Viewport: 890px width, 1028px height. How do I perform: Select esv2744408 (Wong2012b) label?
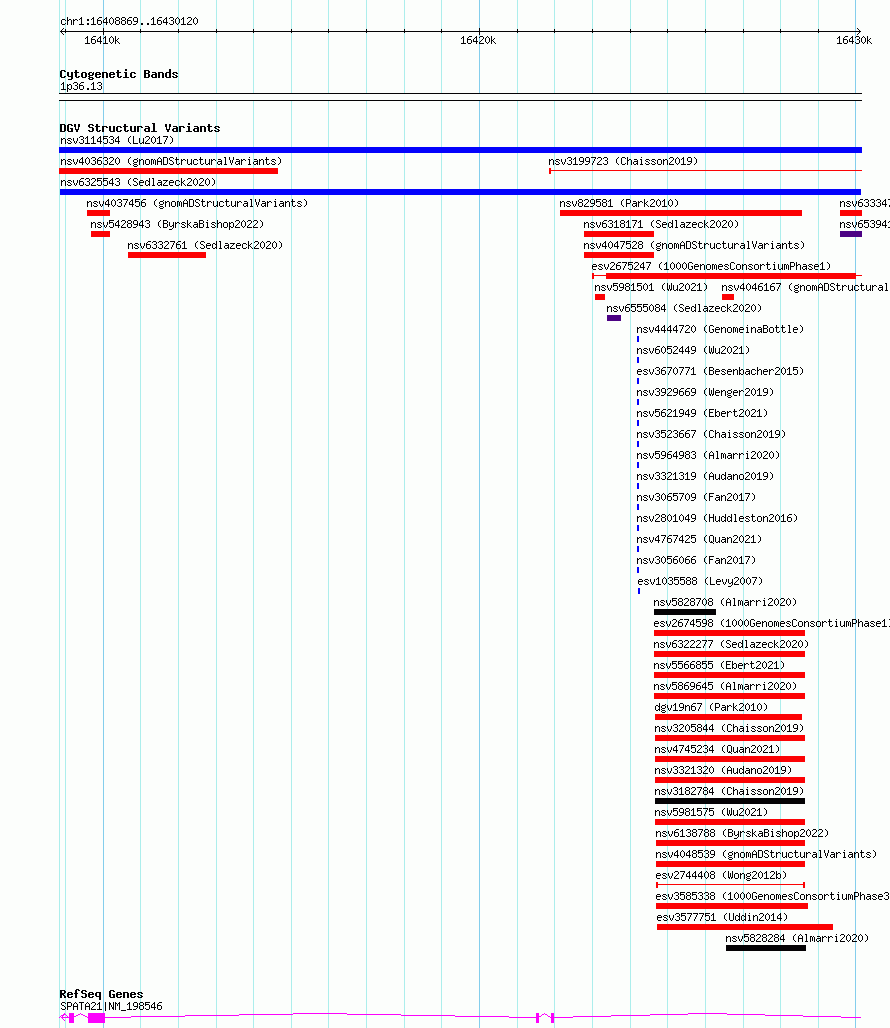point(721,875)
